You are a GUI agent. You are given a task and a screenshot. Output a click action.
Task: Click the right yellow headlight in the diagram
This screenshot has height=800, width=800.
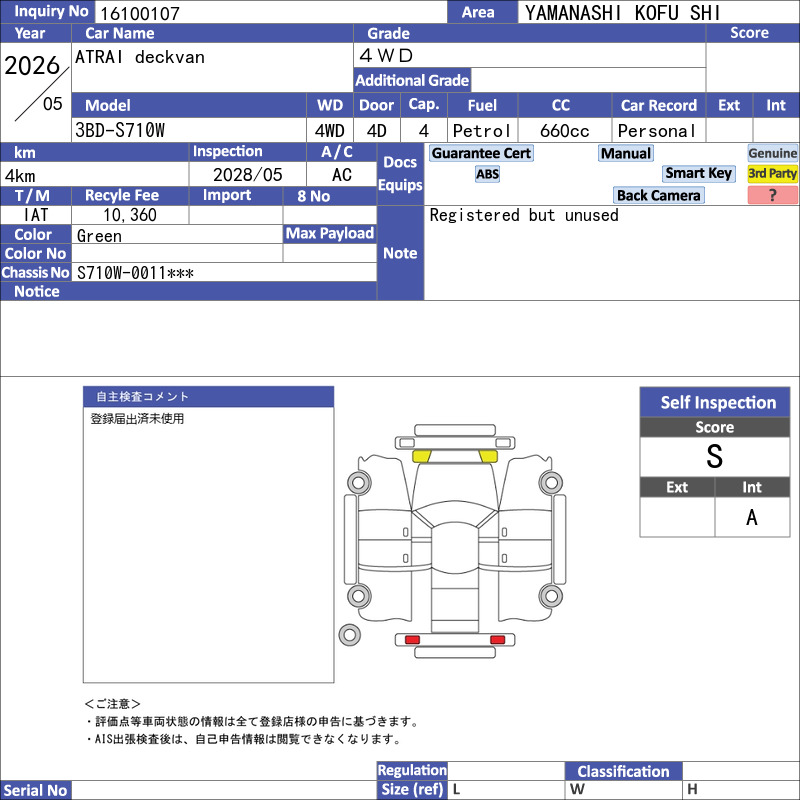click(488, 457)
